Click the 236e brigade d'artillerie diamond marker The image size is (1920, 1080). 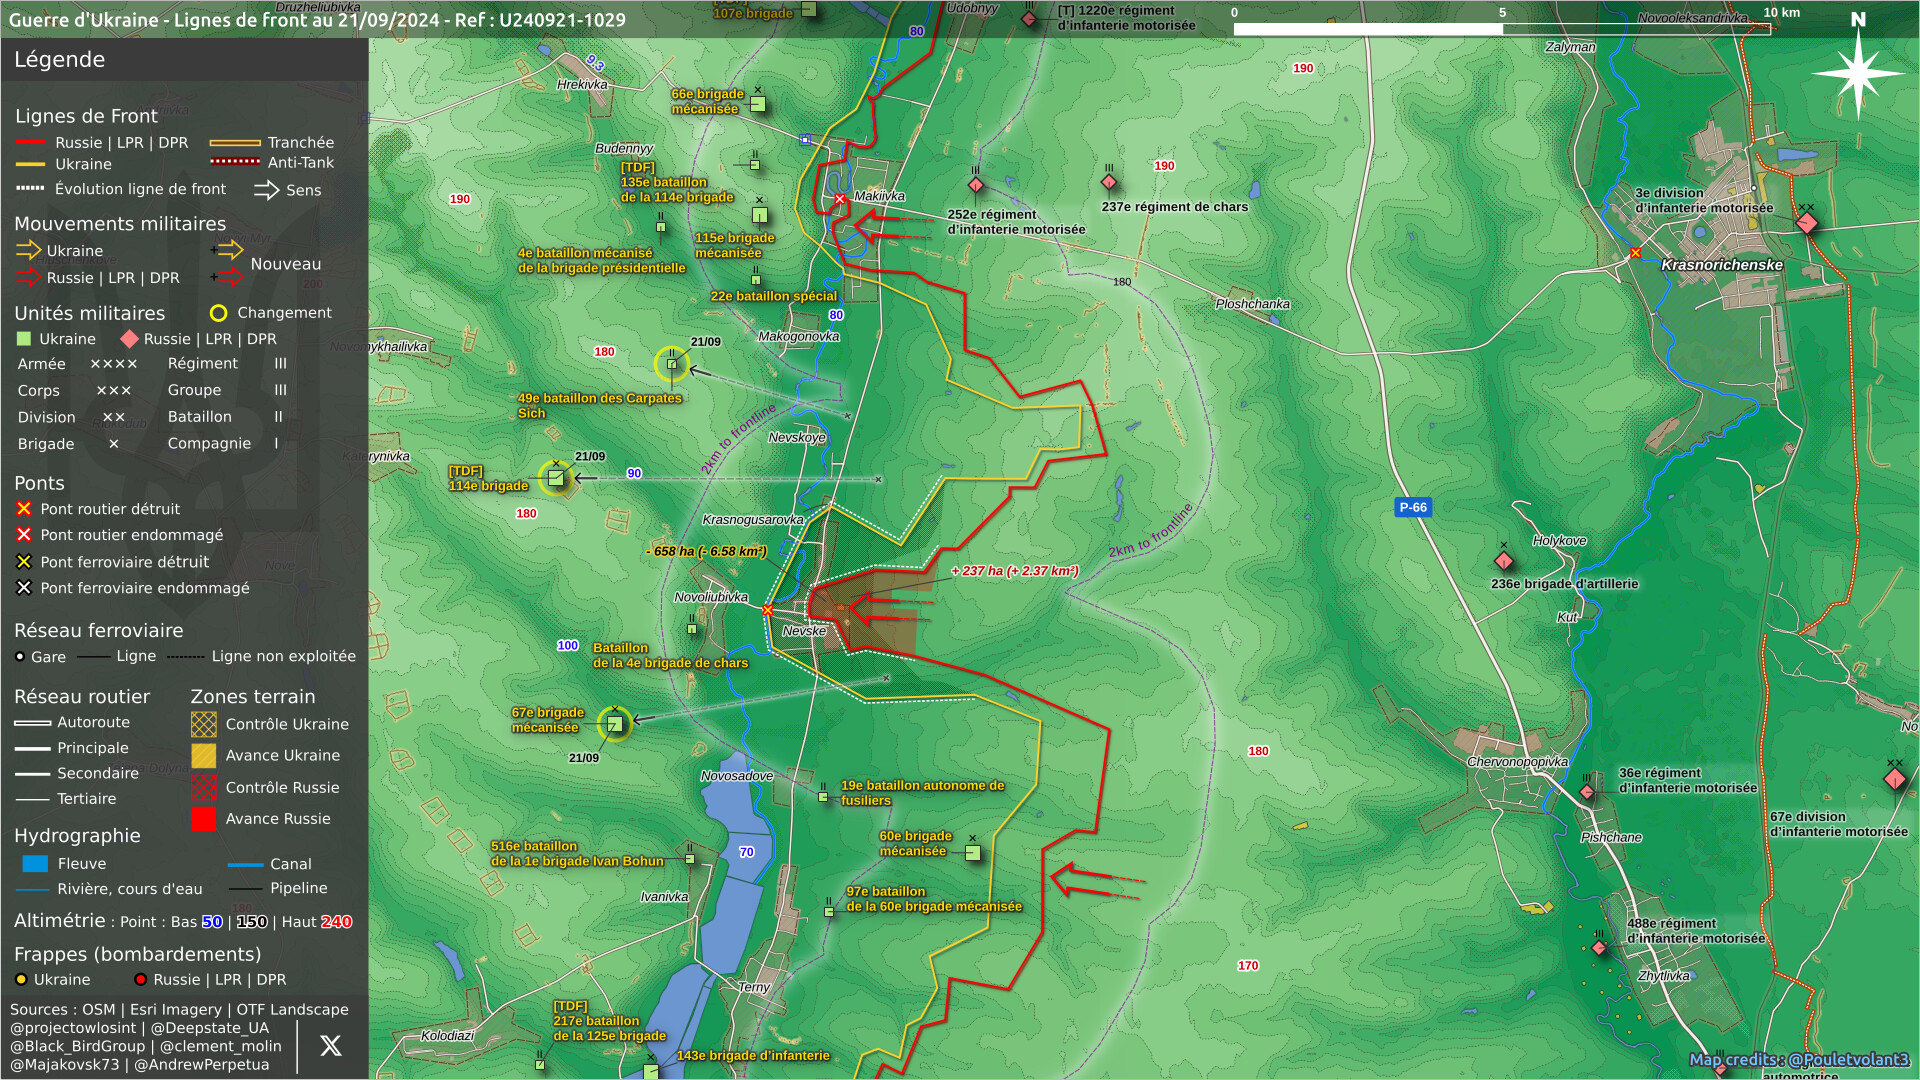1503,560
